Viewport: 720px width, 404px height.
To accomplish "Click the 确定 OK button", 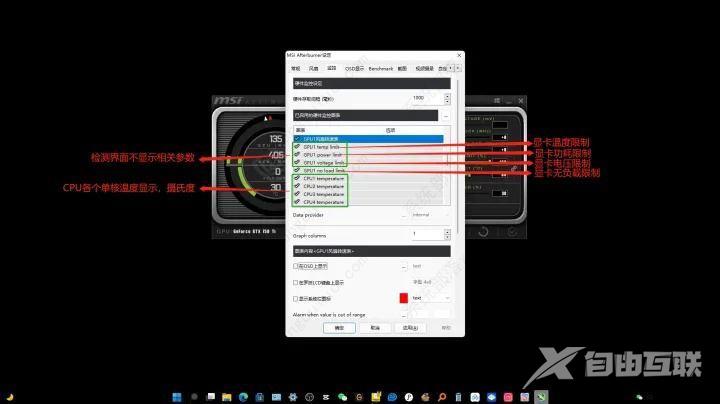I will pos(339,328).
